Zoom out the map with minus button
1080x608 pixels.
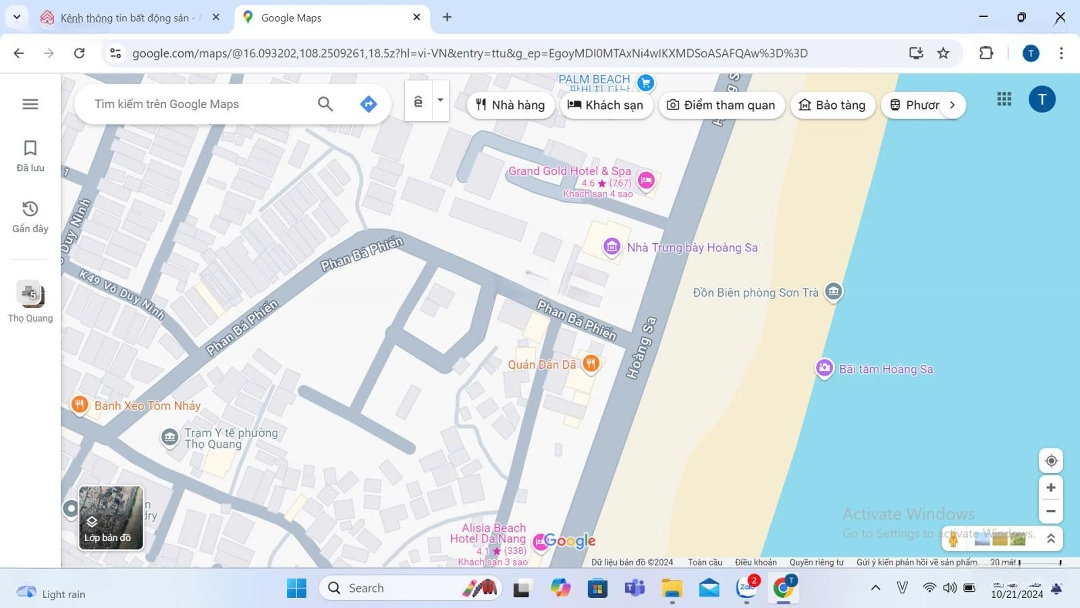(1051, 512)
